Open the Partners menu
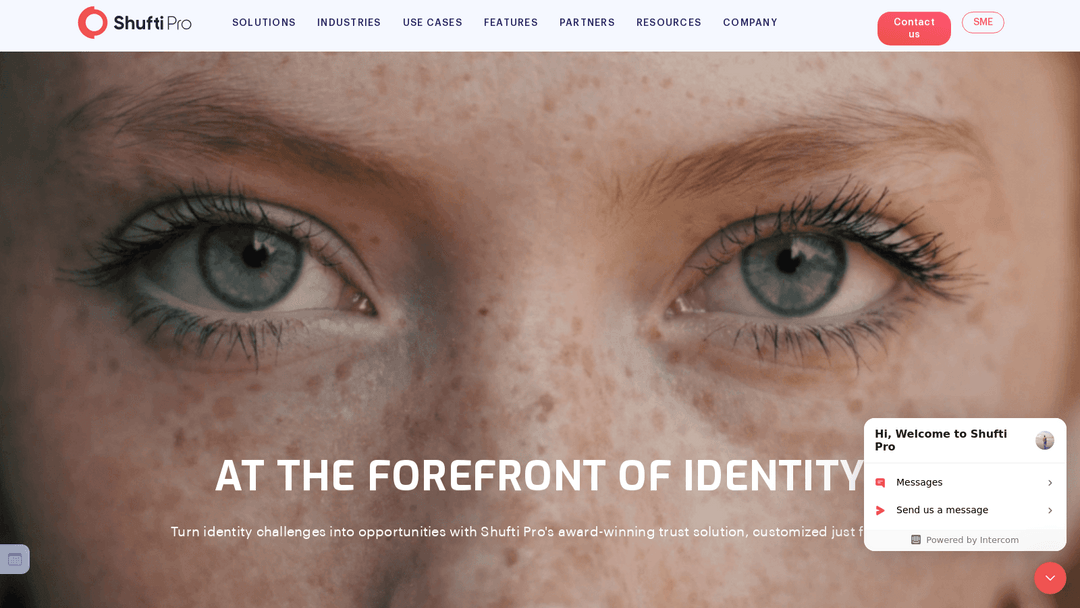 [587, 23]
